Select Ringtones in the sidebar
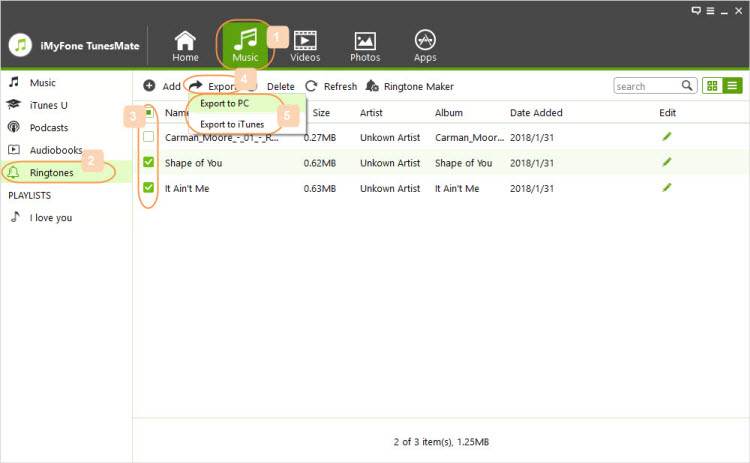 [x=66, y=172]
